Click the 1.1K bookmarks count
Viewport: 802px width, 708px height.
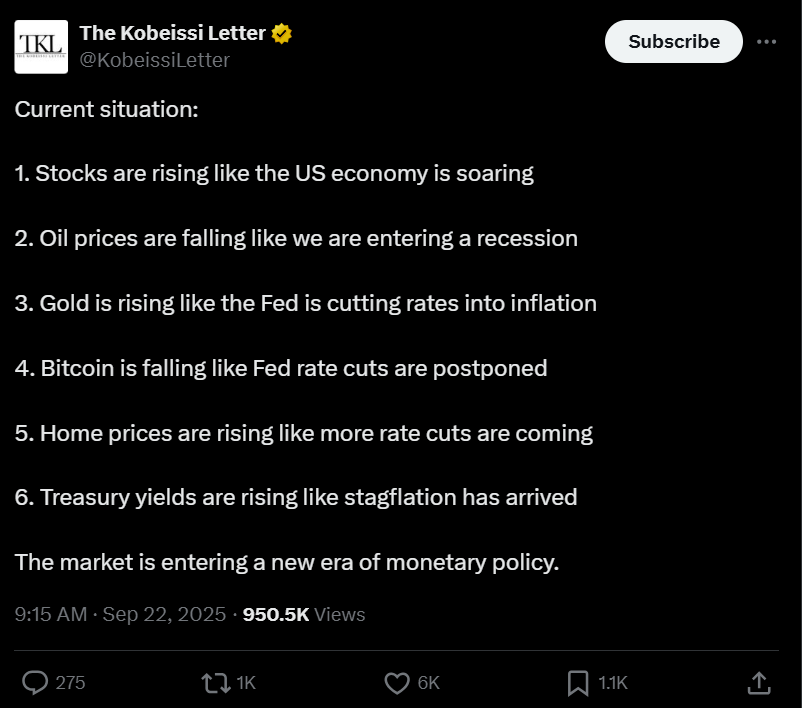pos(614,683)
